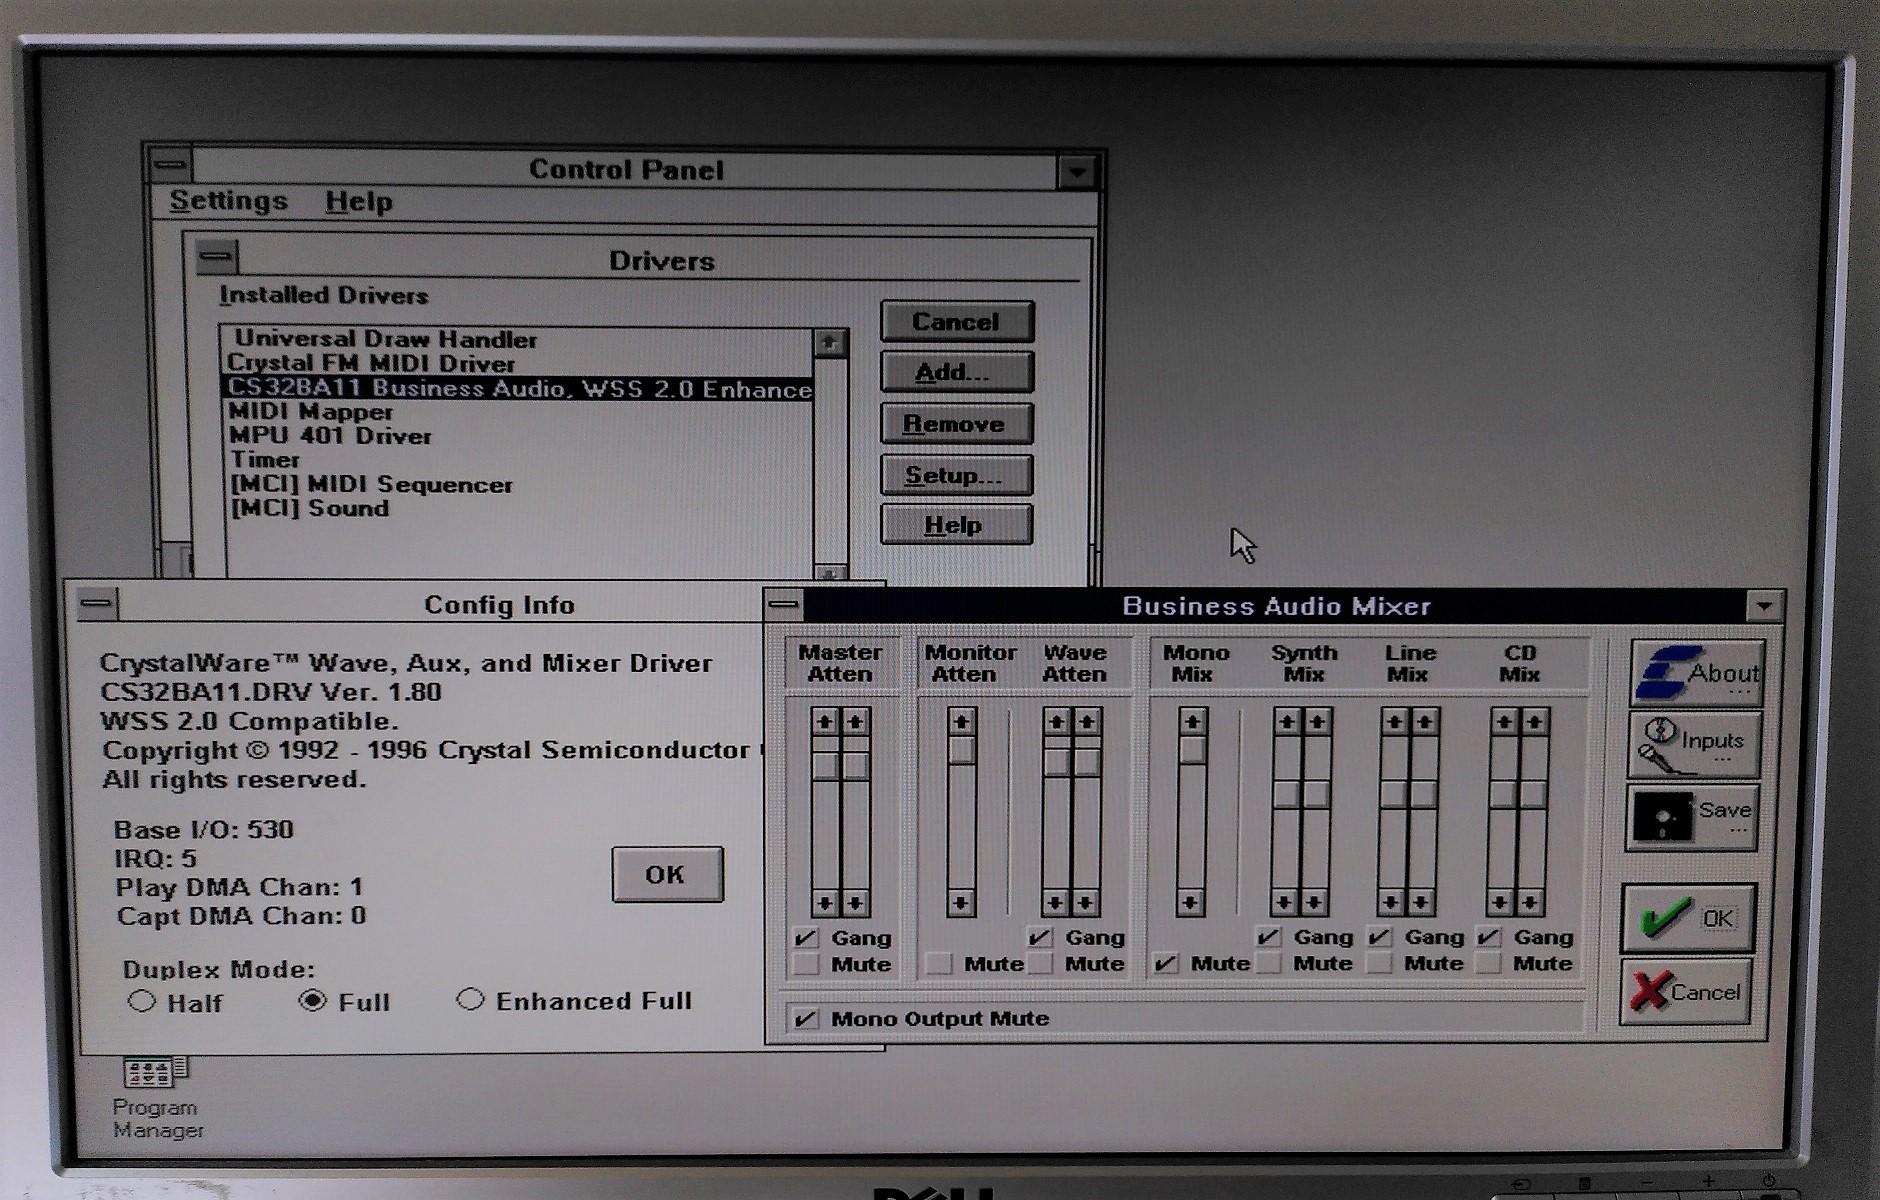Toggle Master Atten Mute checkbox
This screenshot has height=1200, width=1880.
point(806,964)
